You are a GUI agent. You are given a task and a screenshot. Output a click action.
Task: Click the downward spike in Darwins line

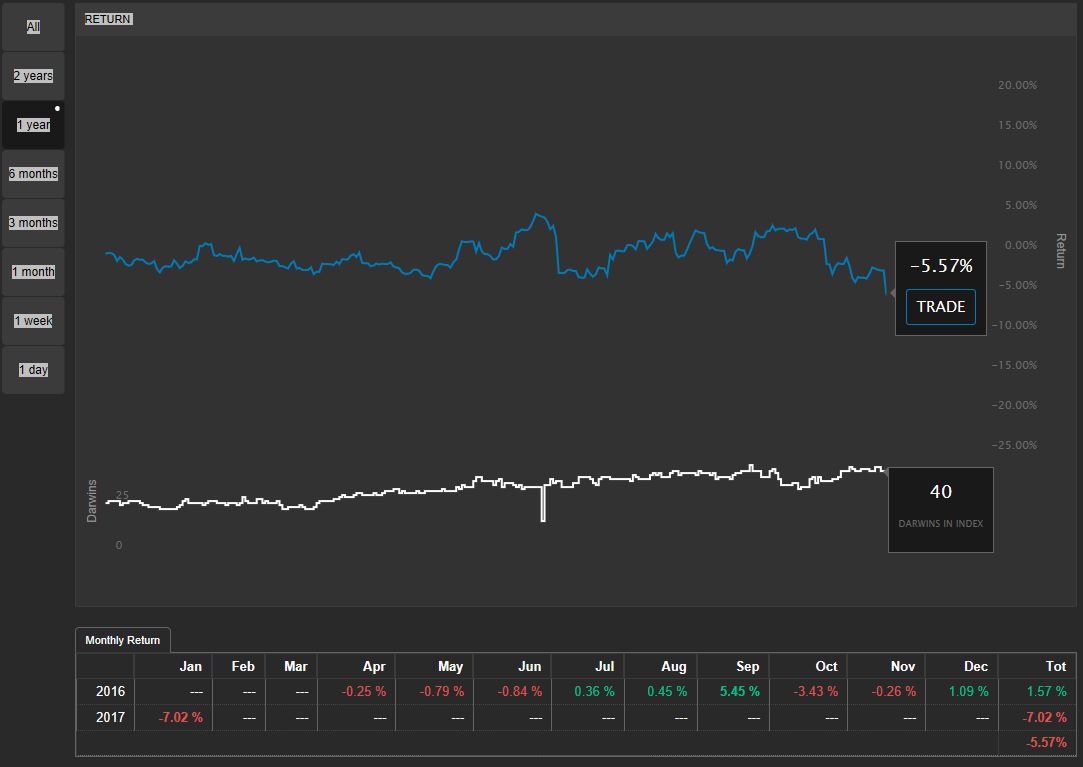pyautogui.click(x=543, y=505)
